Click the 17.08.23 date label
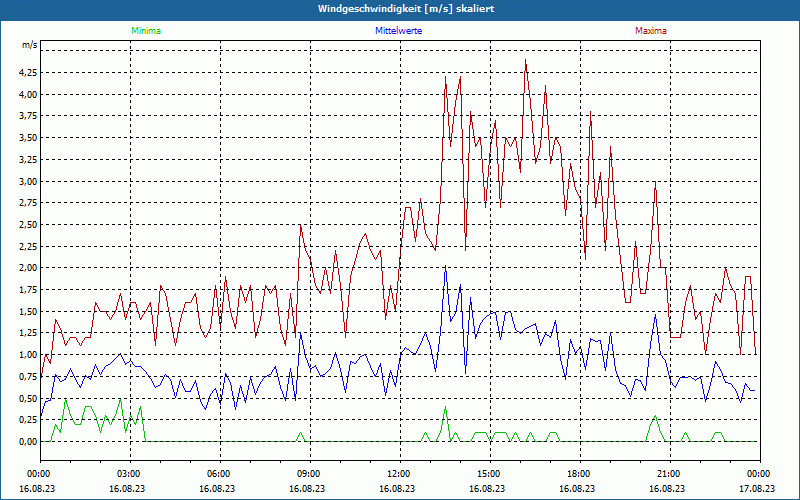Viewport: 800px width, 500px height. [x=757, y=488]
